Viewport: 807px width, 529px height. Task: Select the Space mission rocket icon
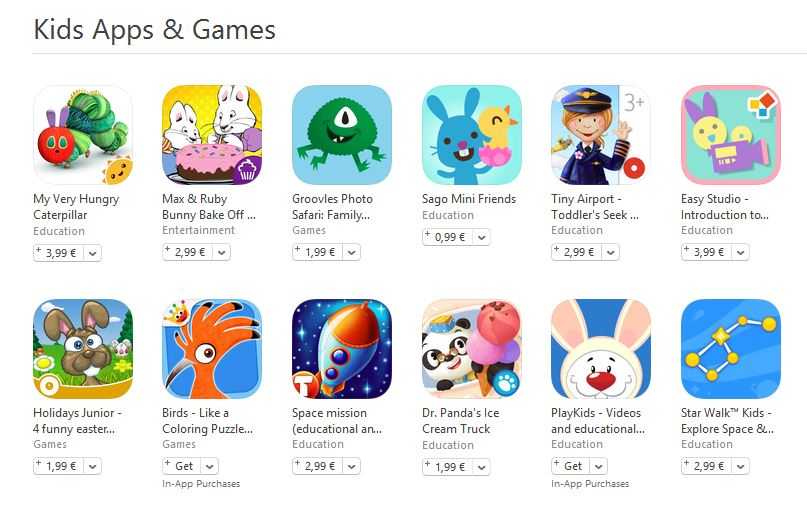coord(342,349)
